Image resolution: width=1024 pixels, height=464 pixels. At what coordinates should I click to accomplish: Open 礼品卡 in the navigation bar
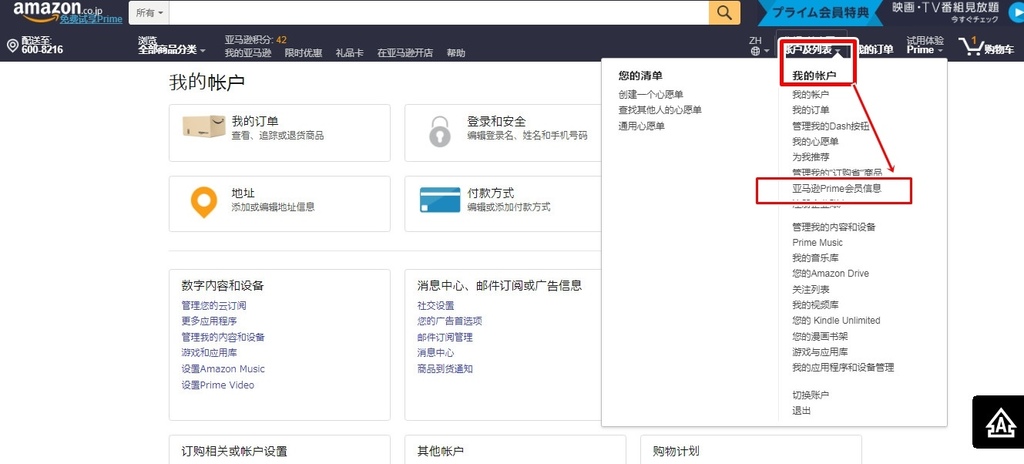(x=349, y=52)
